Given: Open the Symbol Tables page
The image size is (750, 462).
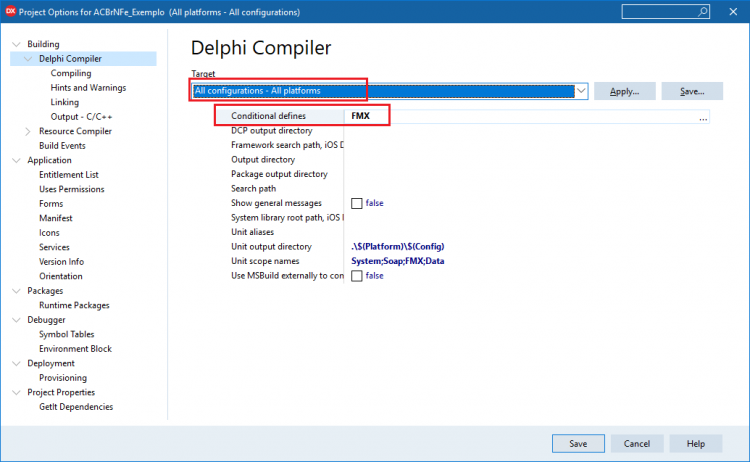Looking at the screenshot, I should tap(66, 334).
